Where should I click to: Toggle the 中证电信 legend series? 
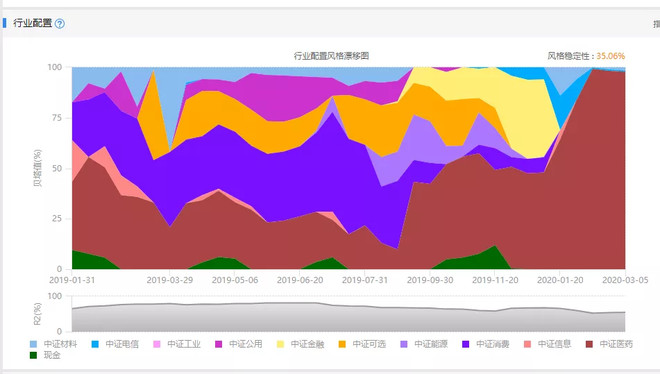115,344
